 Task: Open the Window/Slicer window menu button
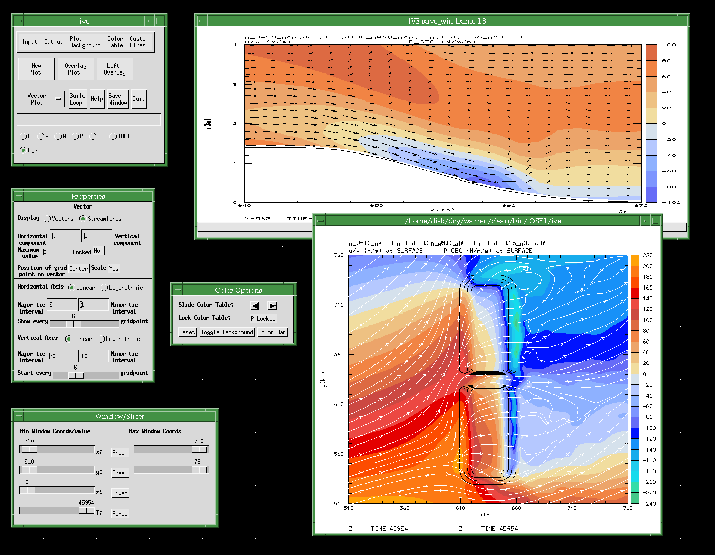click(x=18, y=415)
